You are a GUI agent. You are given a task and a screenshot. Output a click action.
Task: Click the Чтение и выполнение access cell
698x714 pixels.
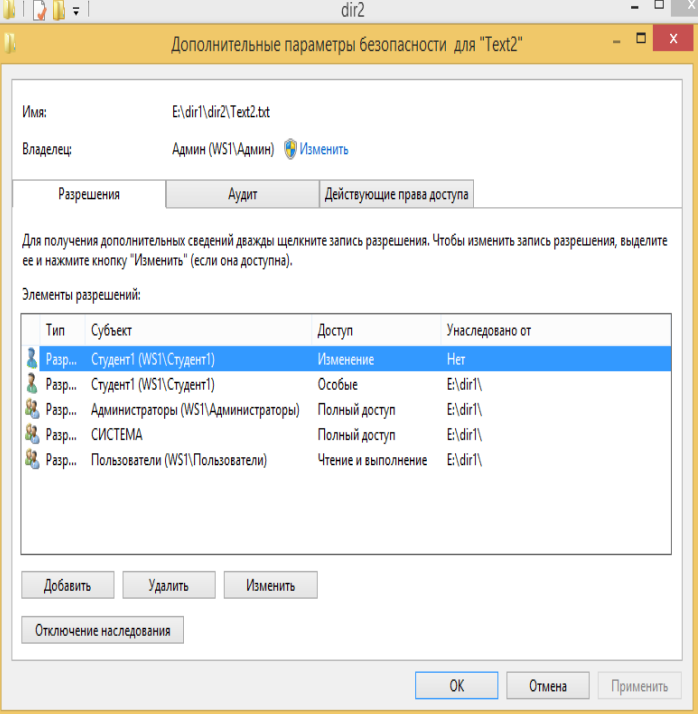(372, 460)
